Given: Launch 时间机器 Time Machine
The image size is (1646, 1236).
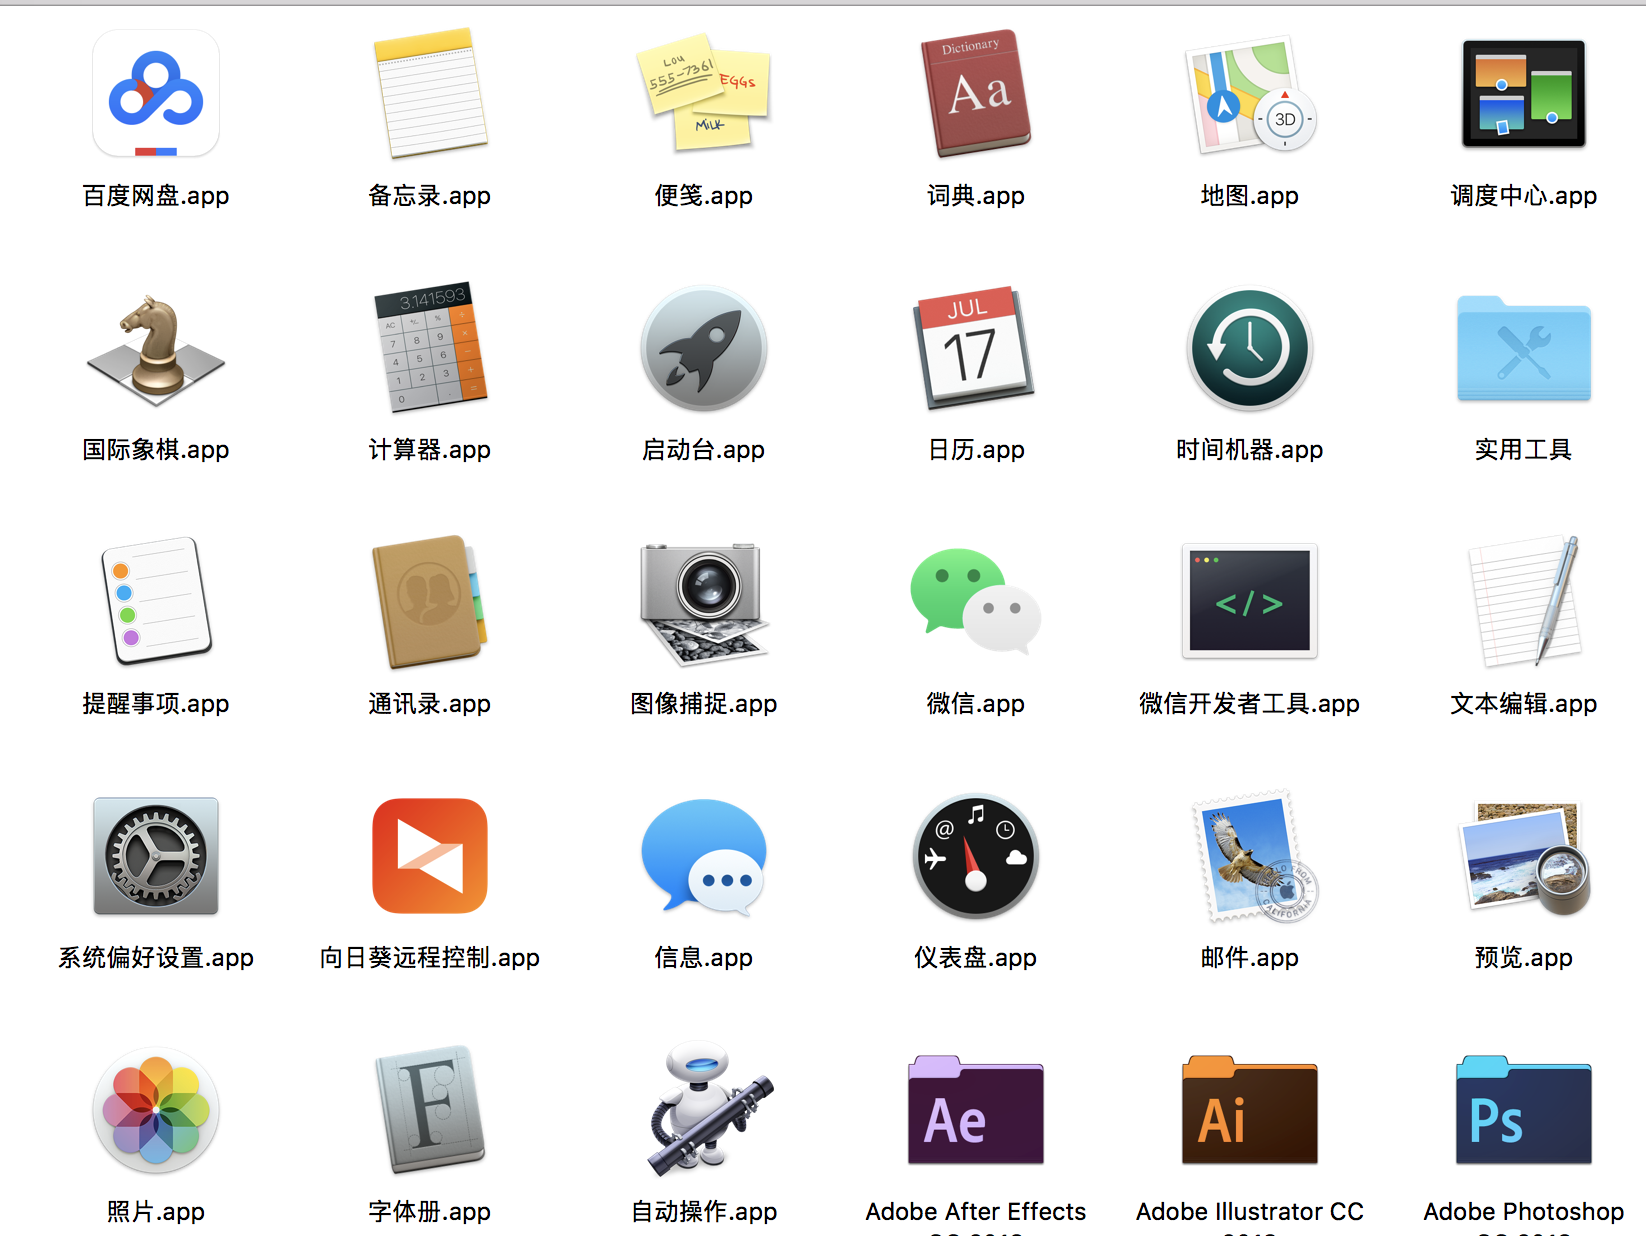Looking at the screenshot, I should click(1249, 348).
